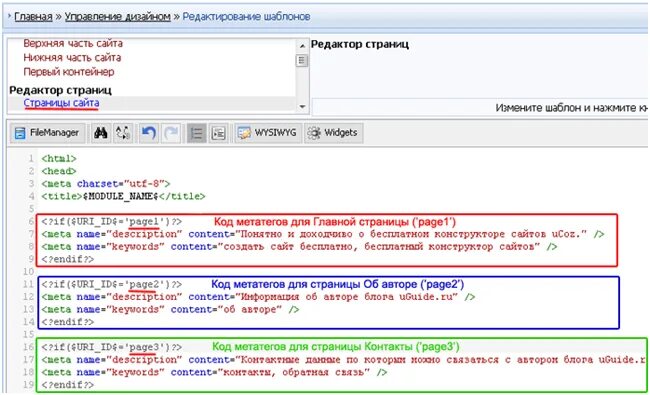This screenshot has height=395, width=650.
Task: Place cursor on the <html> code line
Action: pos(59,159)
